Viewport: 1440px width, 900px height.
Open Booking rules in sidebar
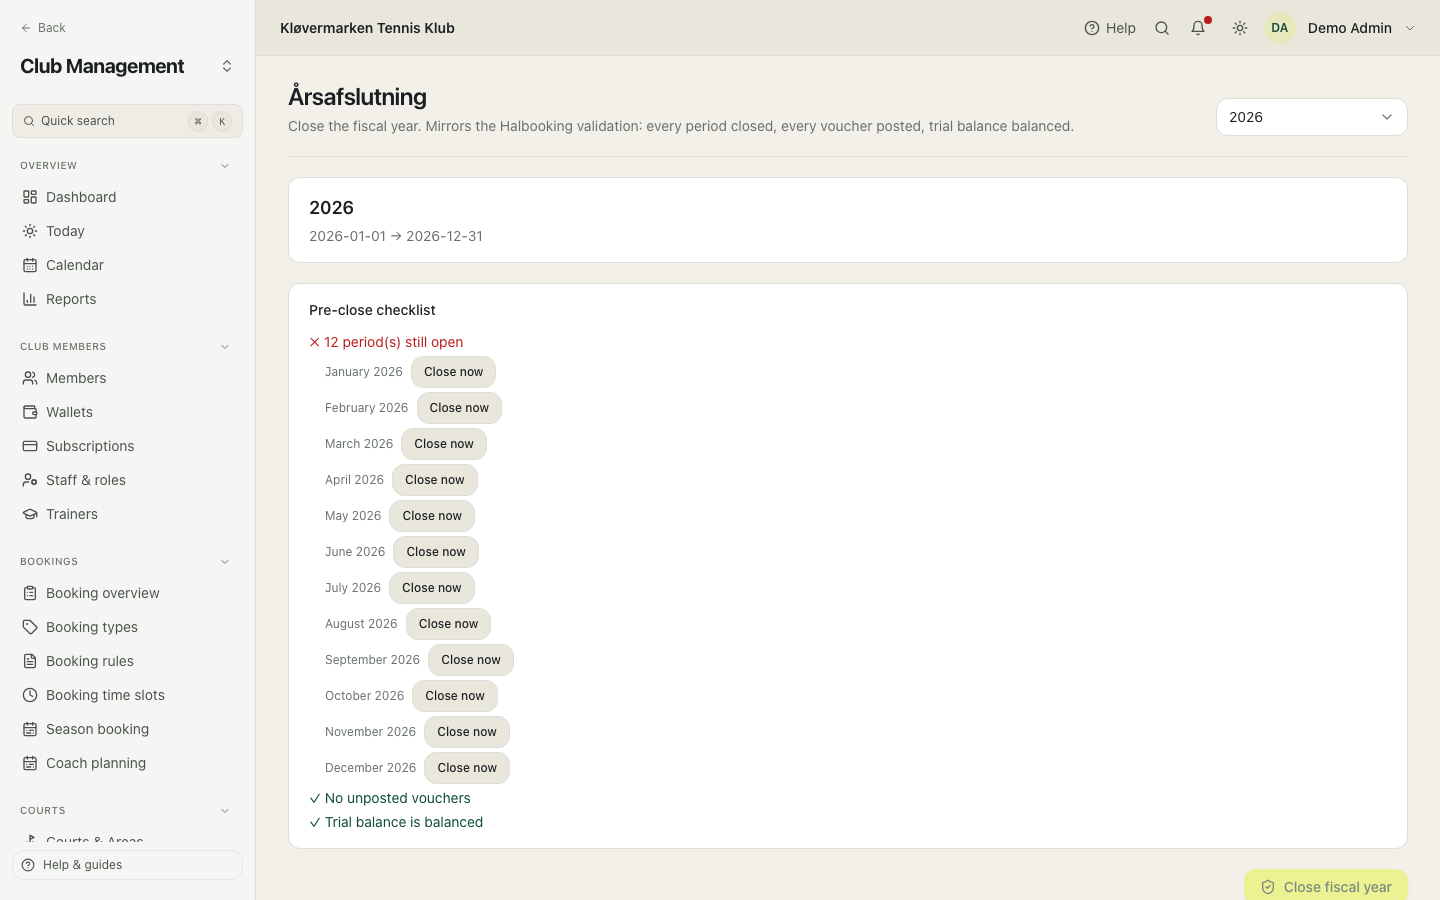[127, 661]
